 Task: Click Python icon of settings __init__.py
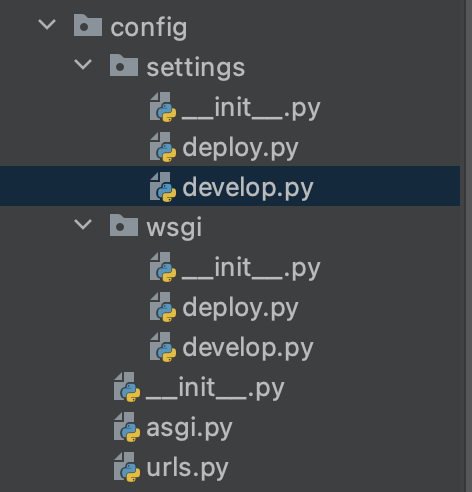pyautogui.click(x=163, y=107)
